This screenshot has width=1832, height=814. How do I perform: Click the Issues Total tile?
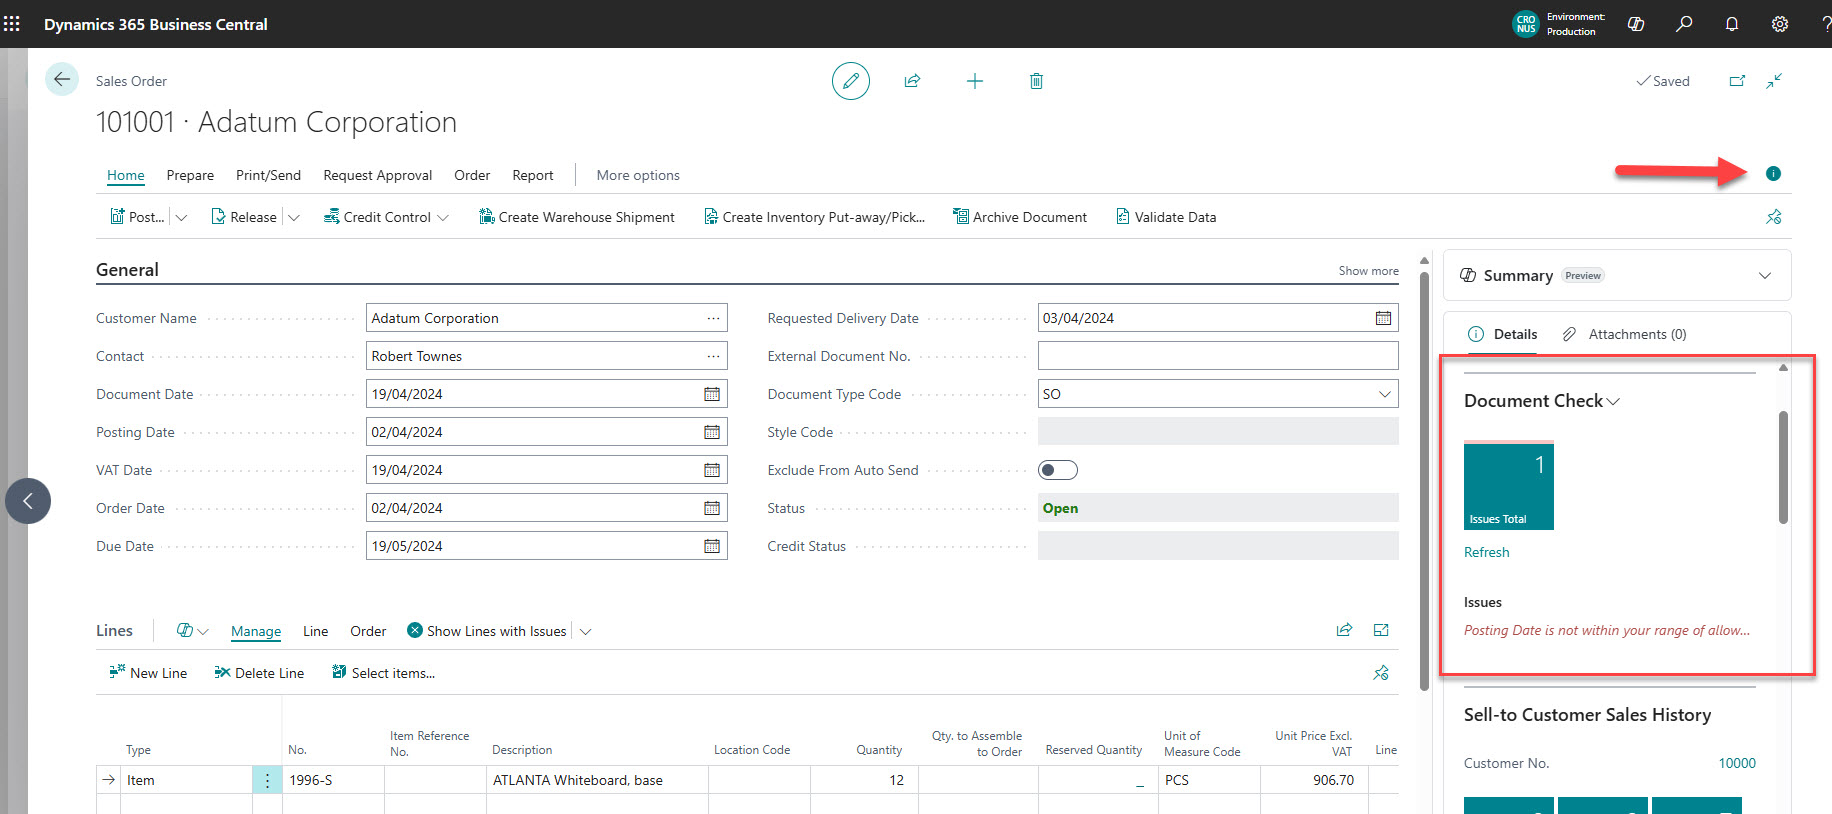click(x=1509, y=486)
